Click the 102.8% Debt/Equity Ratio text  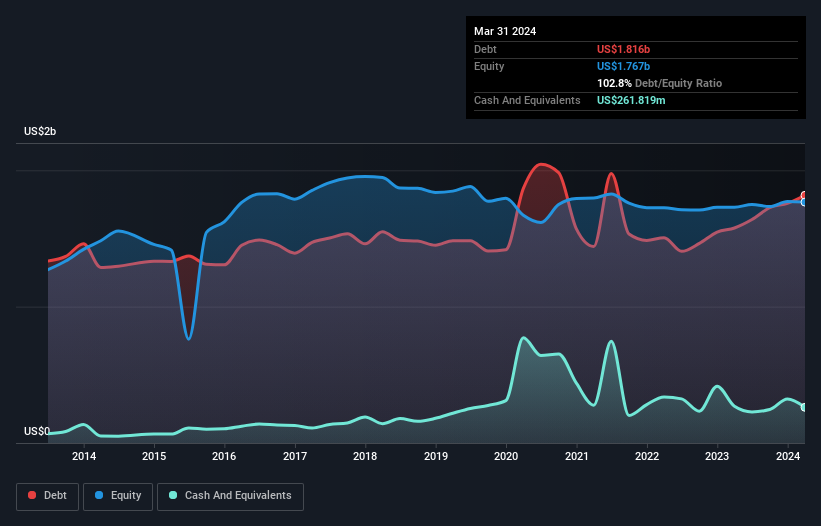tap(659, 83)
